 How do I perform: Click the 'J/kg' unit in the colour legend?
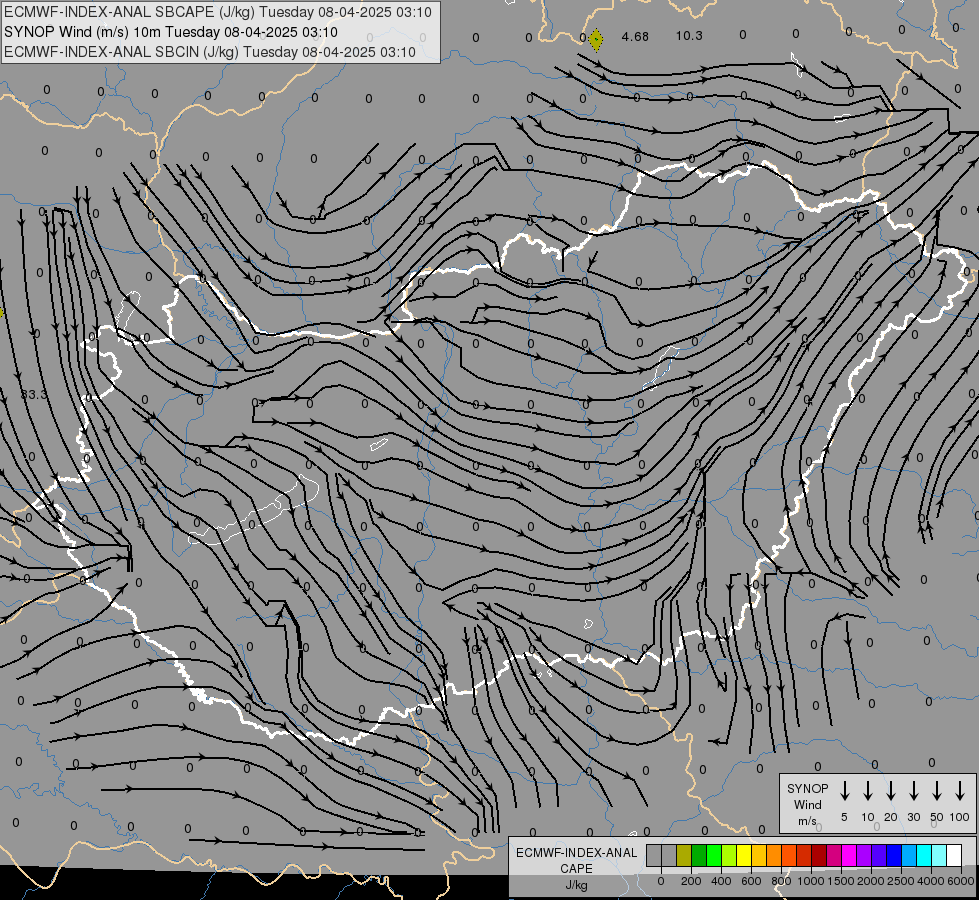coord(576,885)
